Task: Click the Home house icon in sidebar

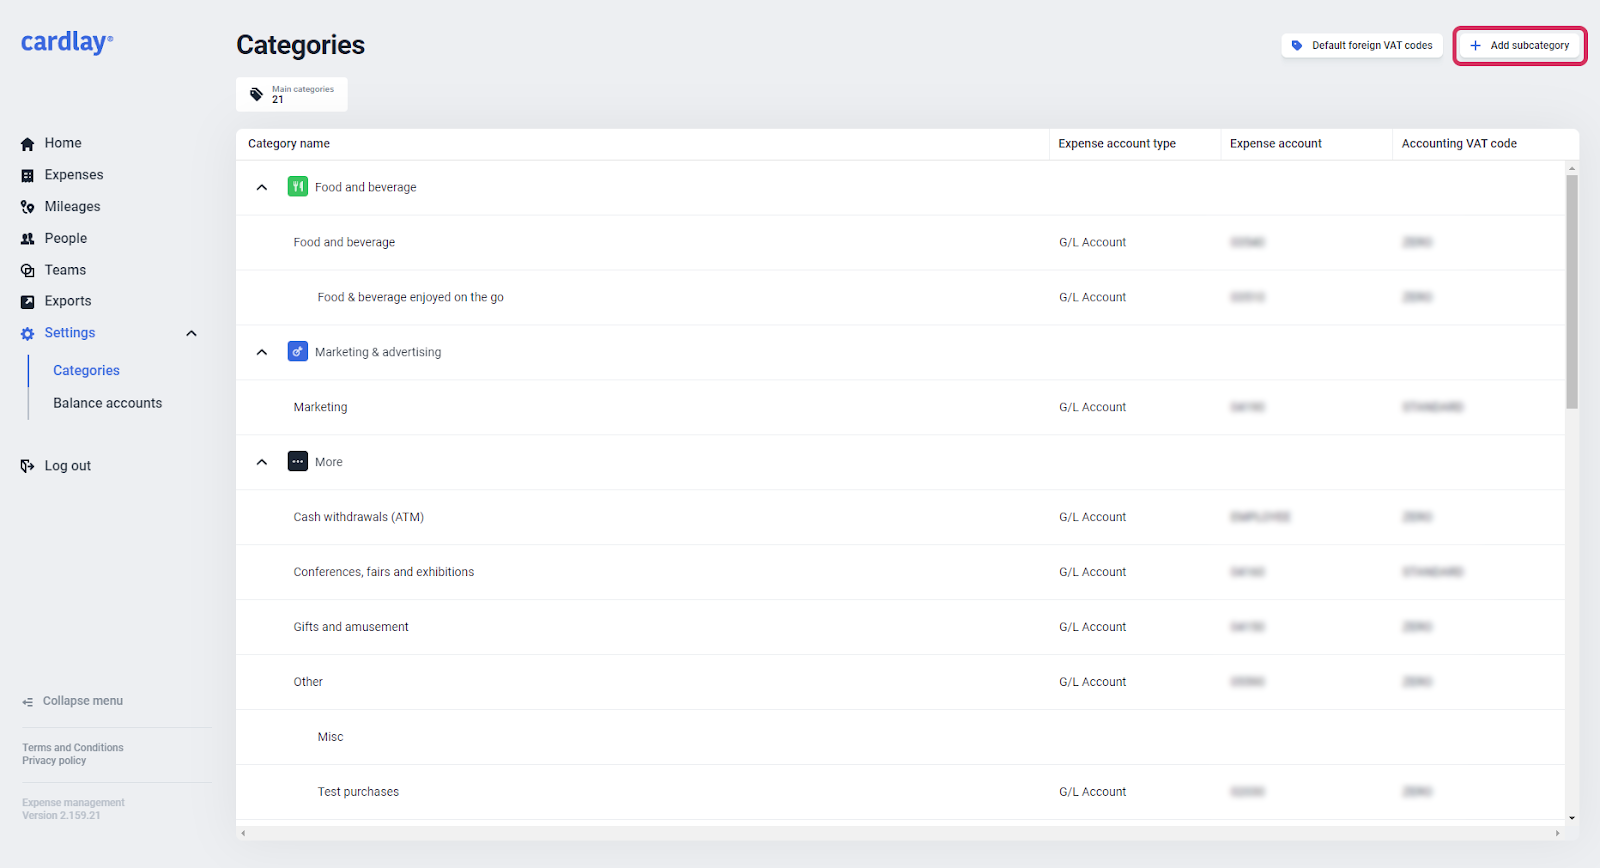Action: [x=28, y=144]
